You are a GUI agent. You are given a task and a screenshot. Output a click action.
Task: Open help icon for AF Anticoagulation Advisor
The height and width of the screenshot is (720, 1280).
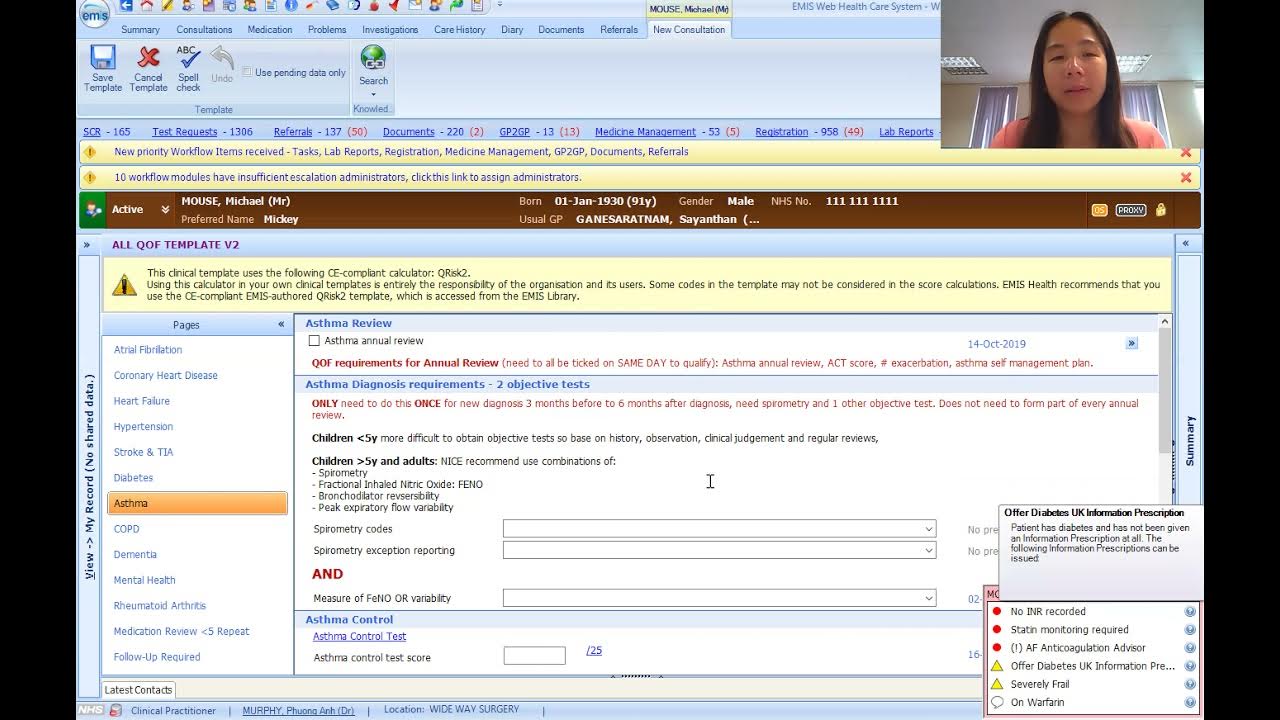(1190, 648)
